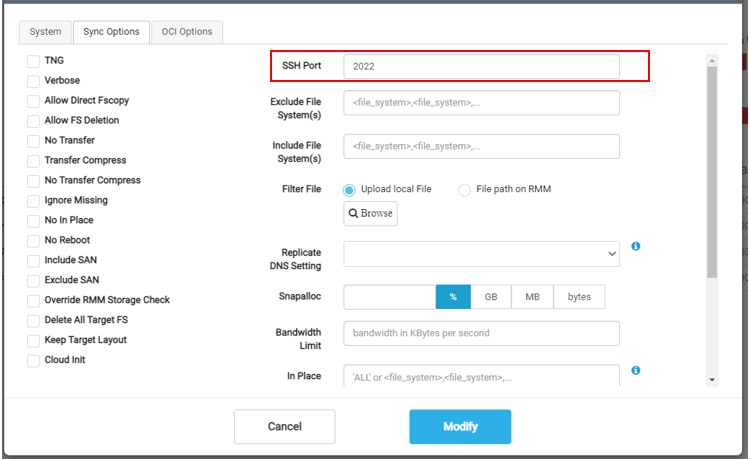Tick the No Transfer checkbox
The width and height of the screenshot is (750, 460).
(33, 141)
